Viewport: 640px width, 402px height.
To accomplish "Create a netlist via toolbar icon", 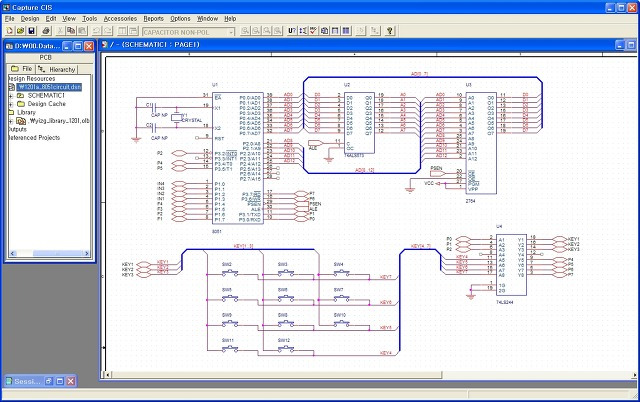I will point(324,31).
